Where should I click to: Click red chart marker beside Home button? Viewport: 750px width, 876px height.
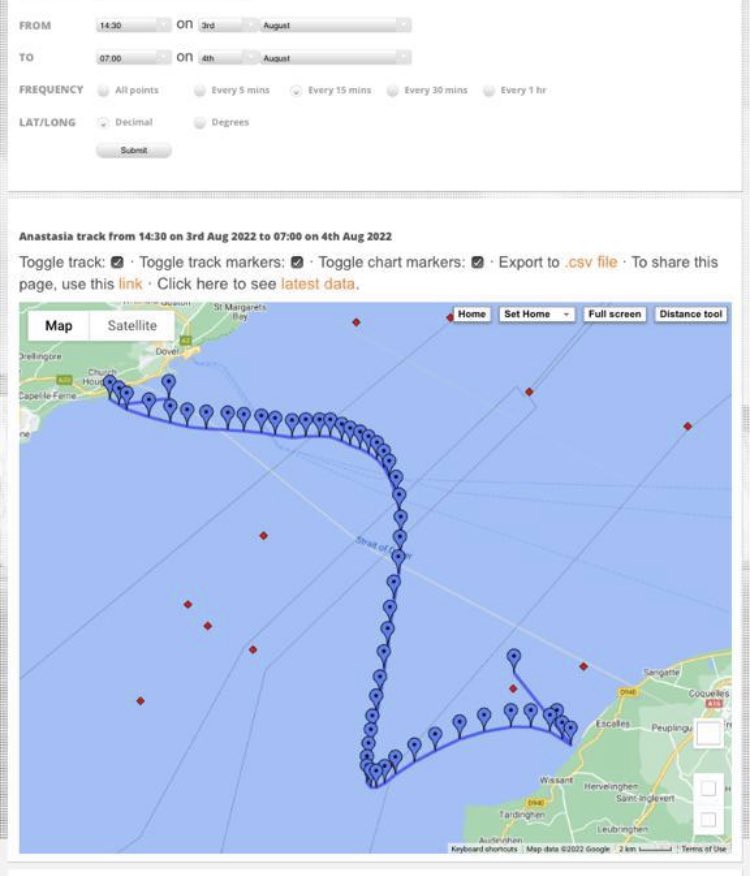449,318
